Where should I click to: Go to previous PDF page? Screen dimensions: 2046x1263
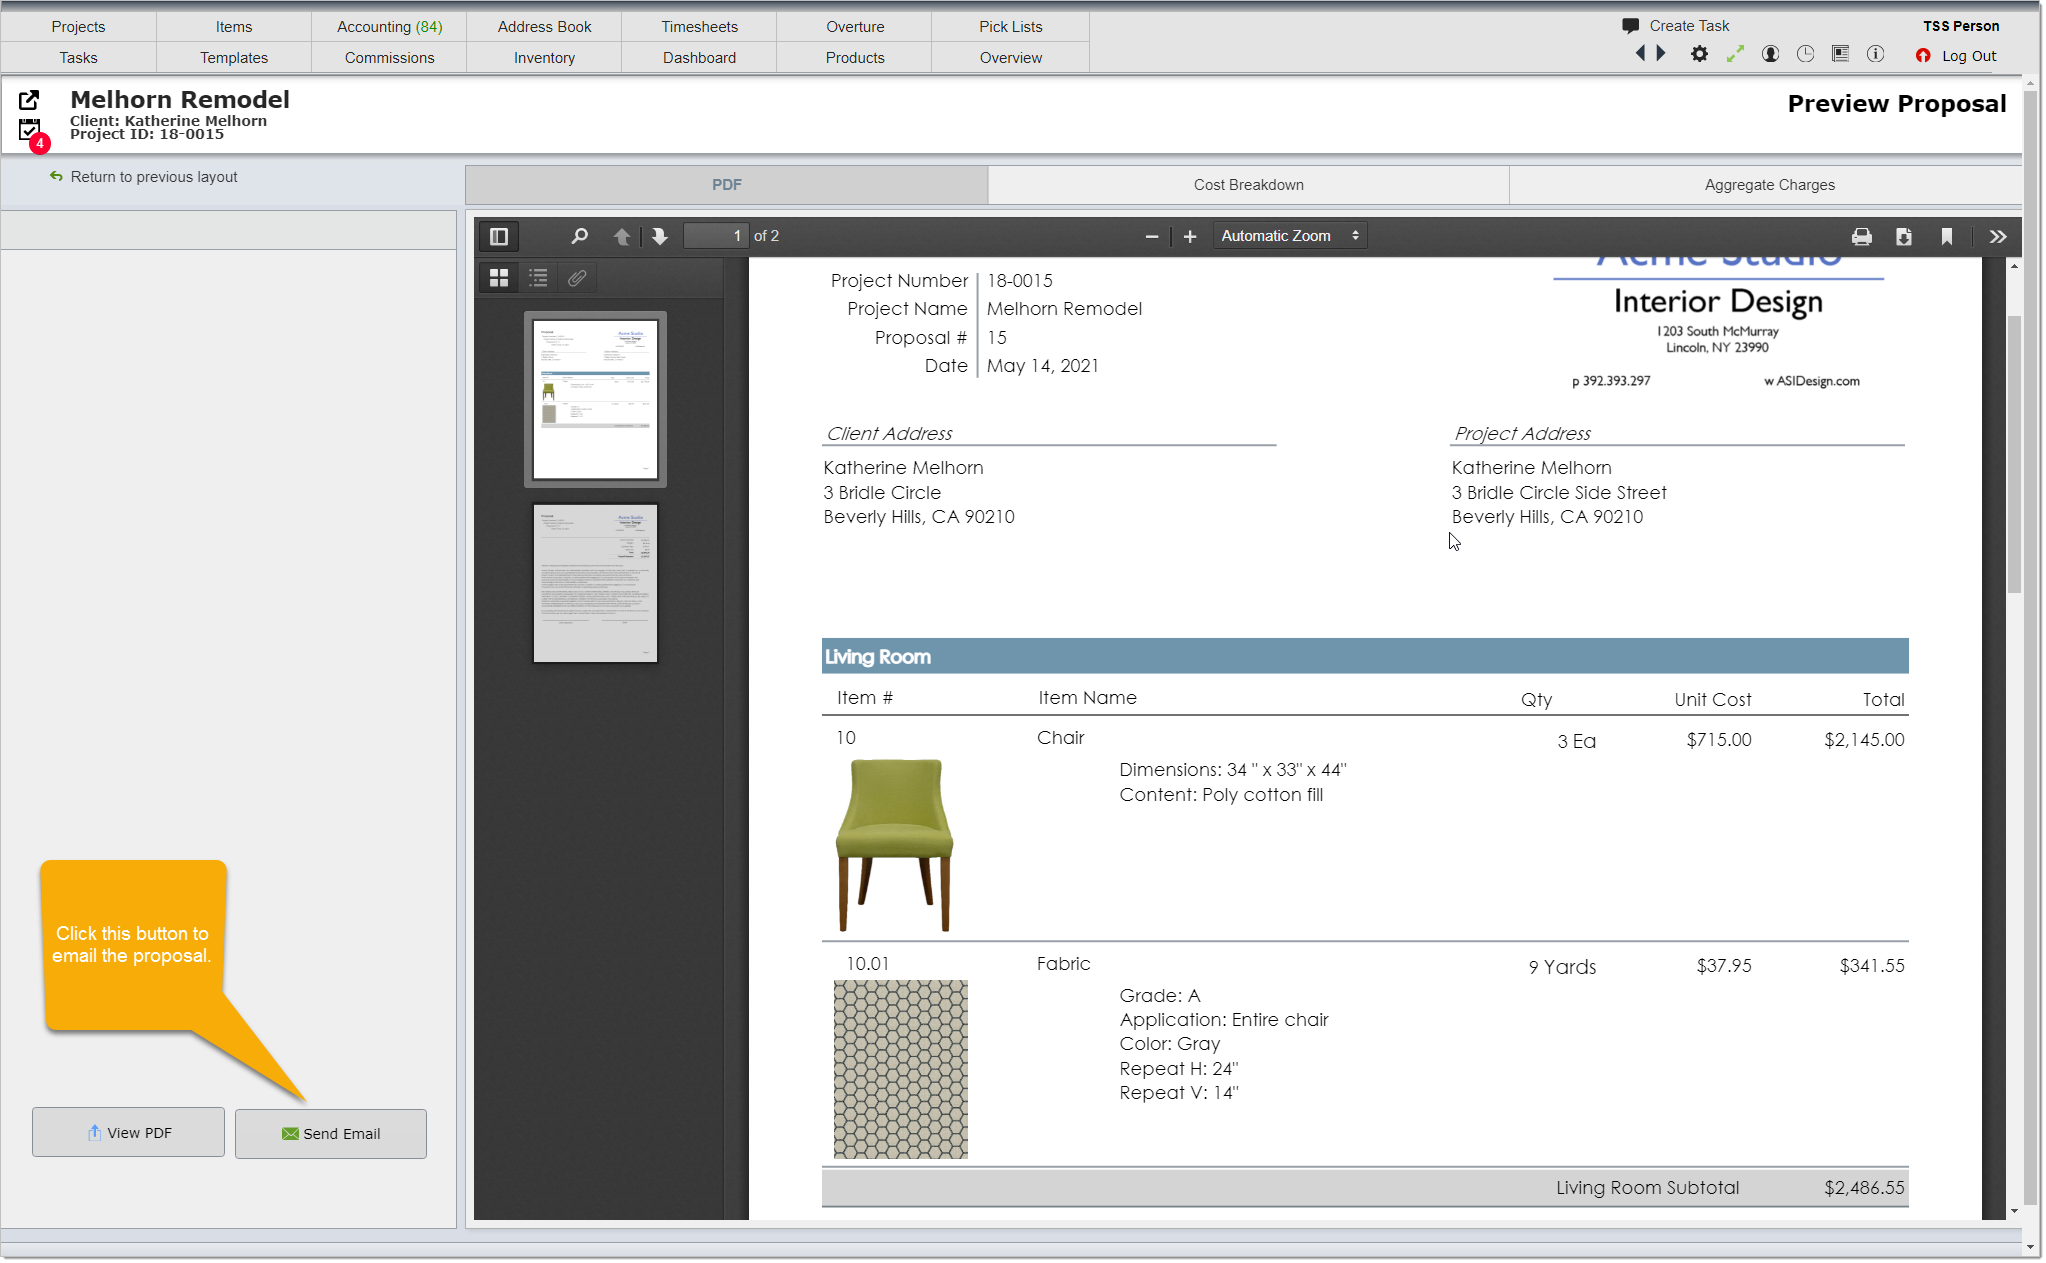[x=622, y=237]
